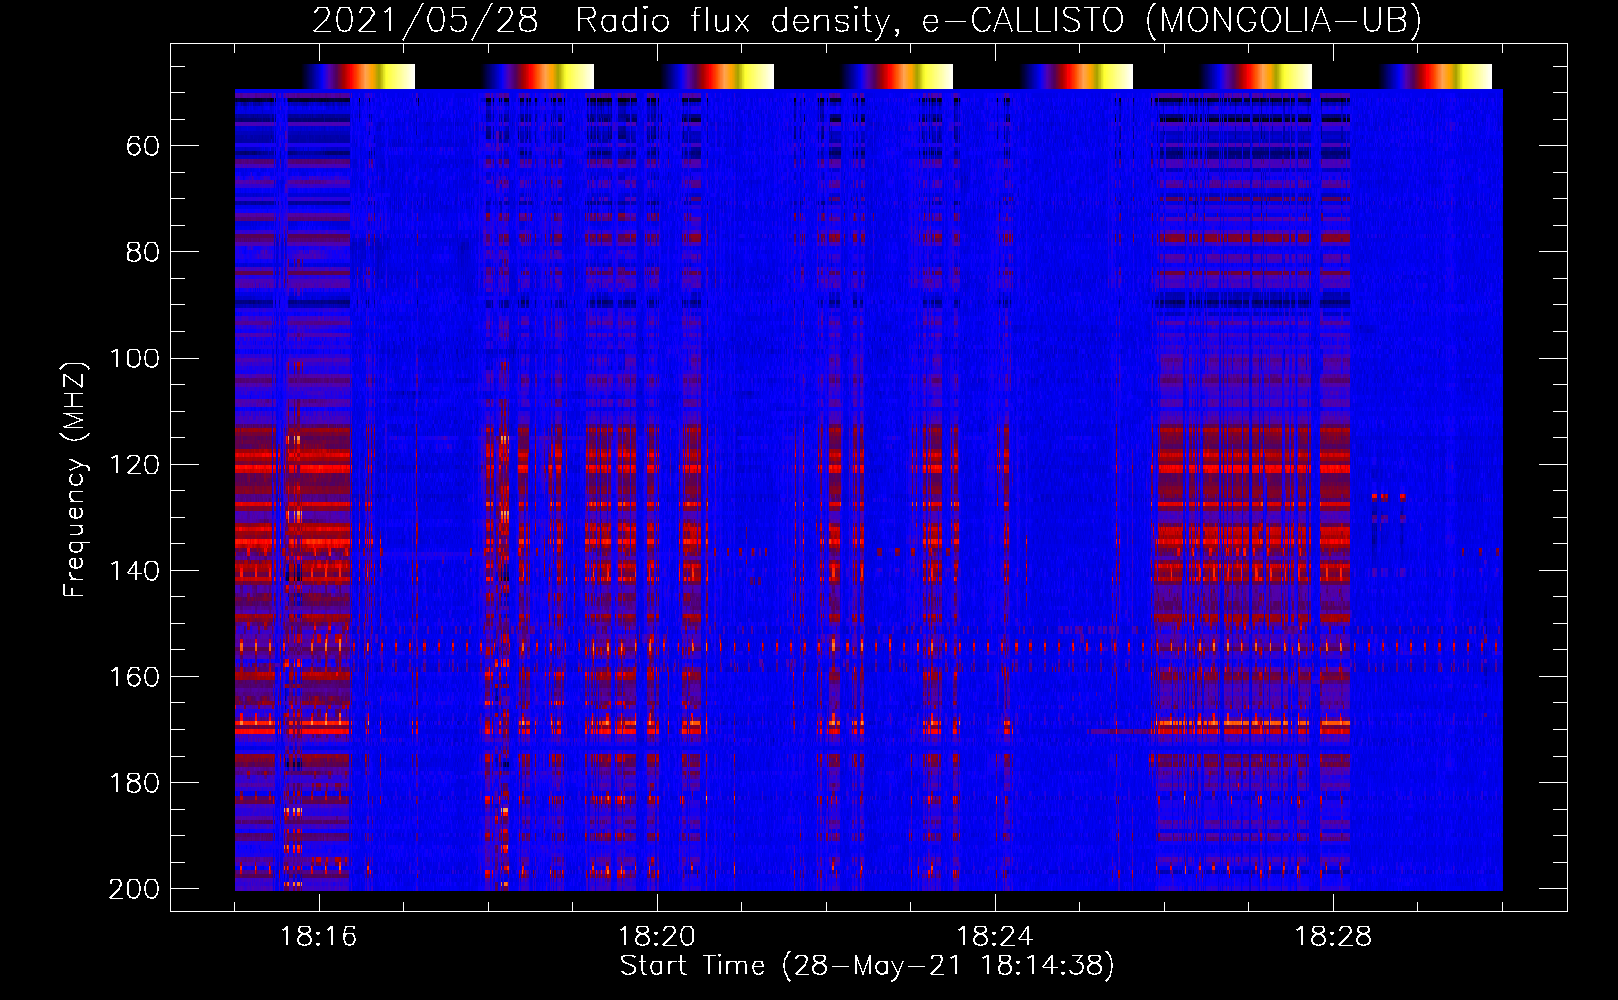
Task: Click the leftmost color scale bar above the spectrogram
Action: (x=359, y=76)
